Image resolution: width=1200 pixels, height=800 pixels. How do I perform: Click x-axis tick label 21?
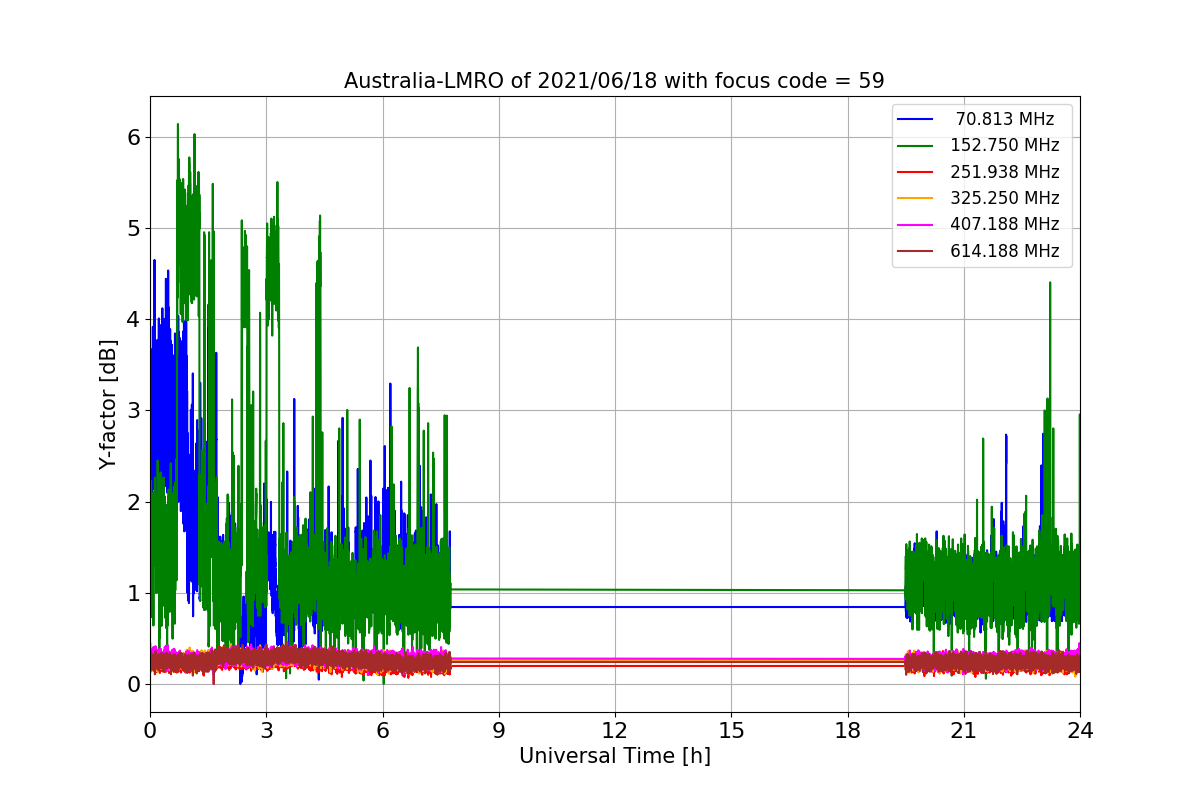(x=963, y=731)
